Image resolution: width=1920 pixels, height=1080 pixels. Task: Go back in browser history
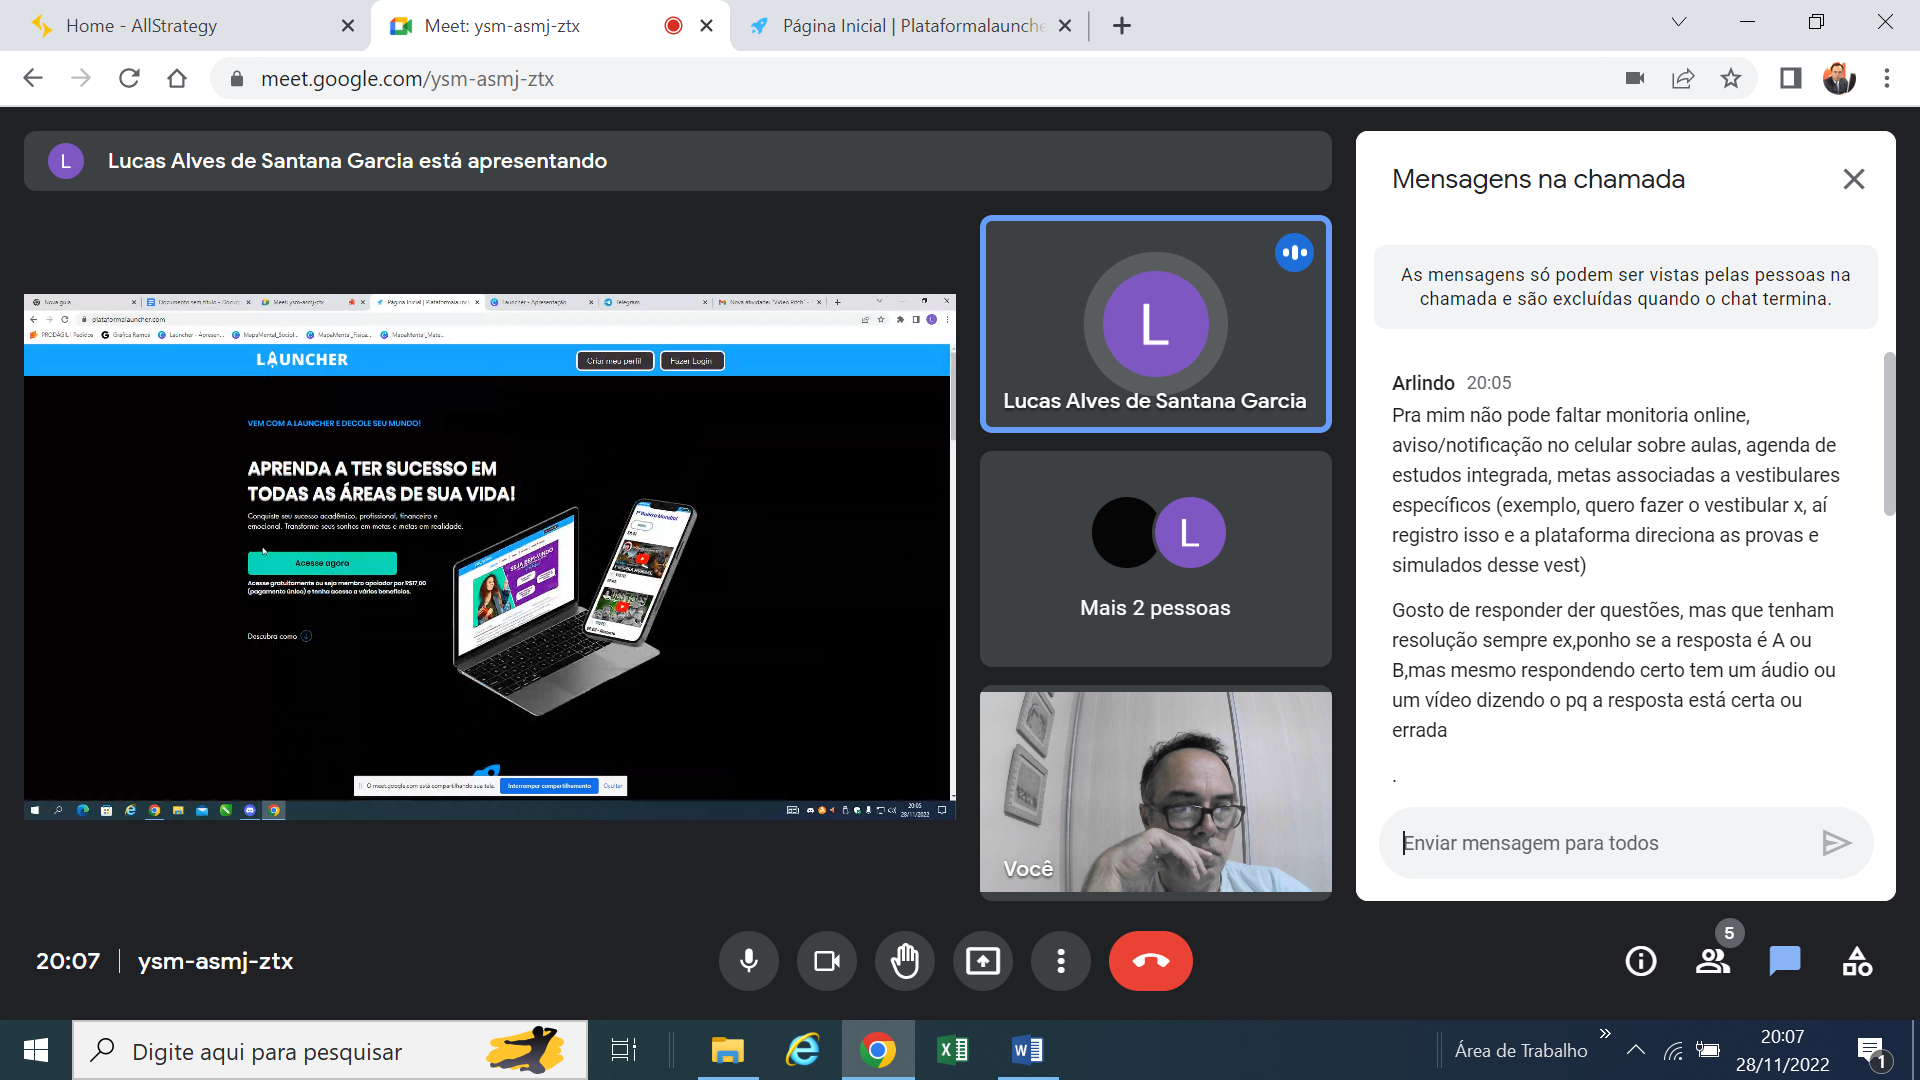33,78
